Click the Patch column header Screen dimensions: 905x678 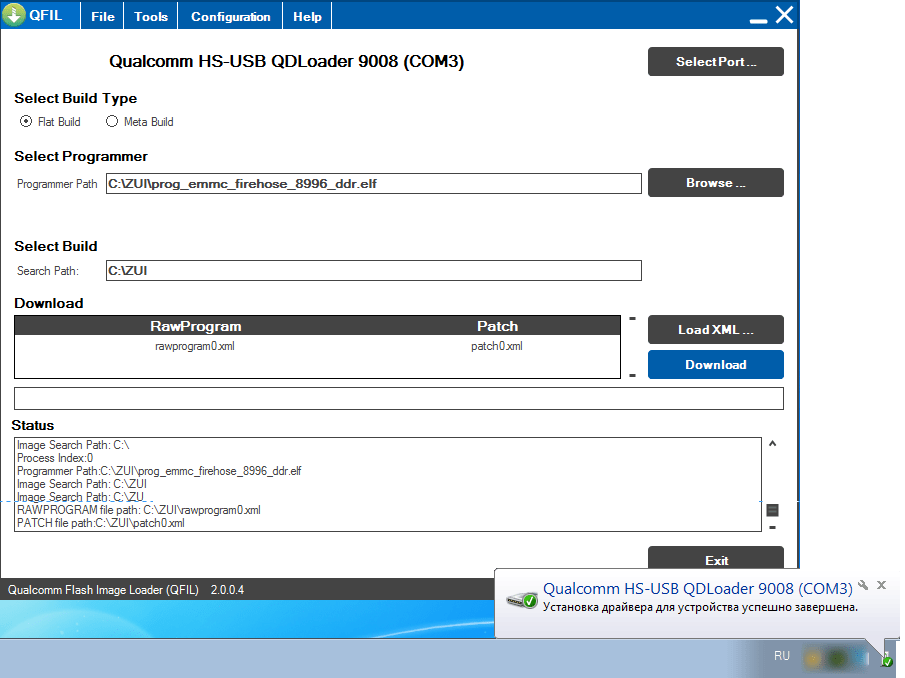(x=498, y=326)
